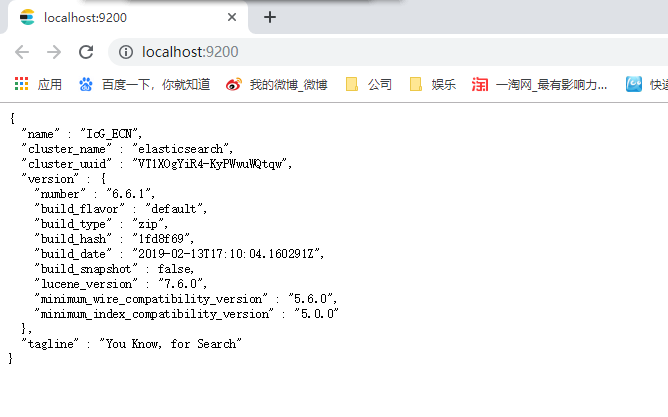Click the Elasticsearch favicon on the tab
668x417 pixels.
(x=27, y=17)
